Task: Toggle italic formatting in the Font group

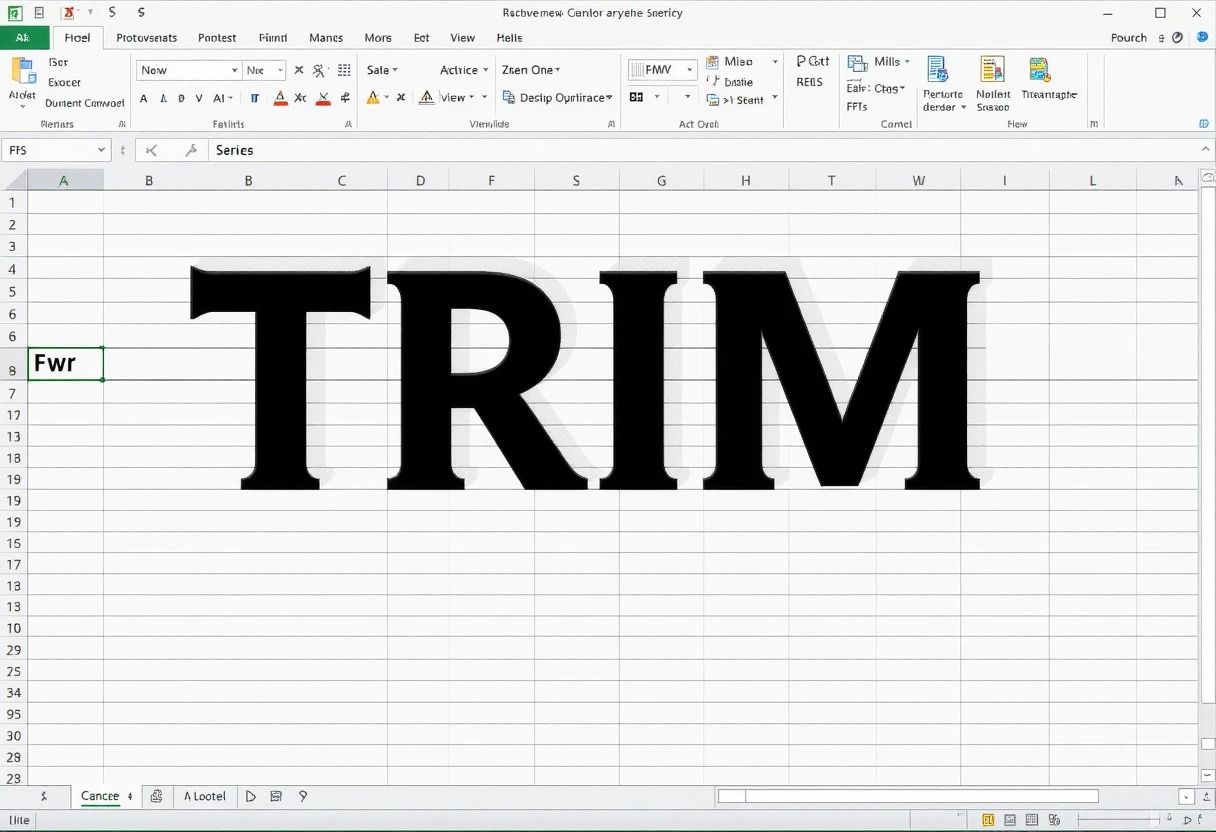Action: (163, 99)
